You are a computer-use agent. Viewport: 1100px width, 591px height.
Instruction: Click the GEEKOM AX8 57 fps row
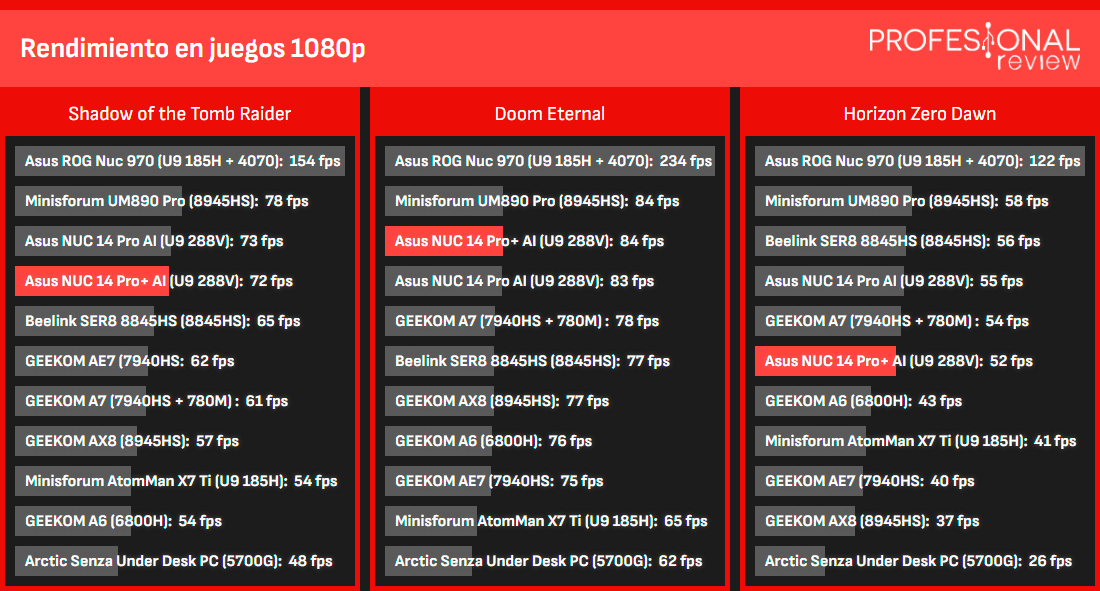pos(180,441)
